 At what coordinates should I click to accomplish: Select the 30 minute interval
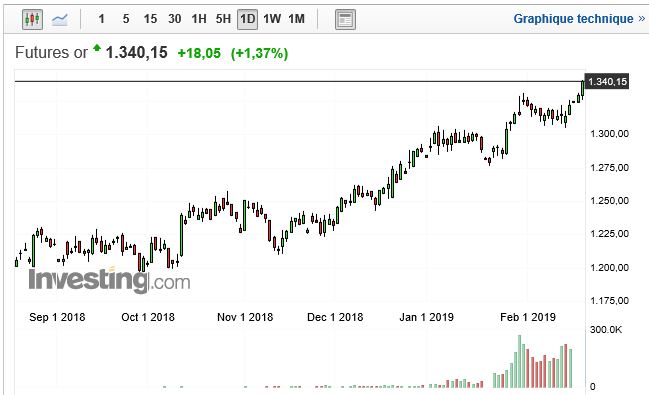click(x=175, y=19)
